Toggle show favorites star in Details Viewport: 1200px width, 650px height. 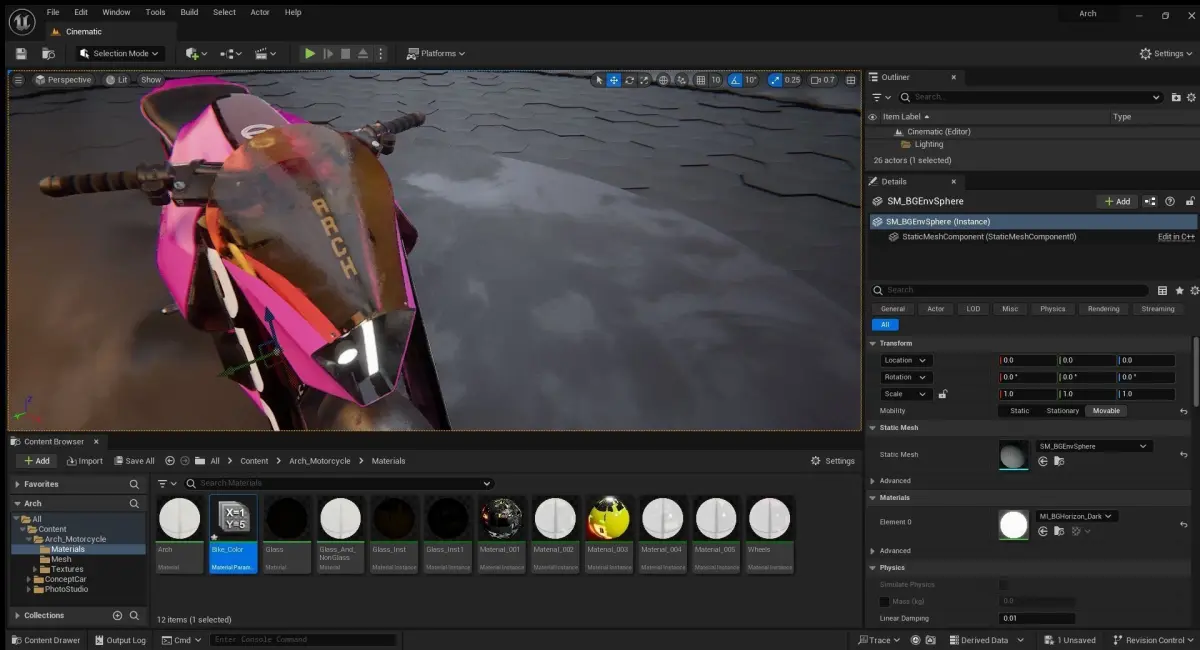pos(1180,290)
